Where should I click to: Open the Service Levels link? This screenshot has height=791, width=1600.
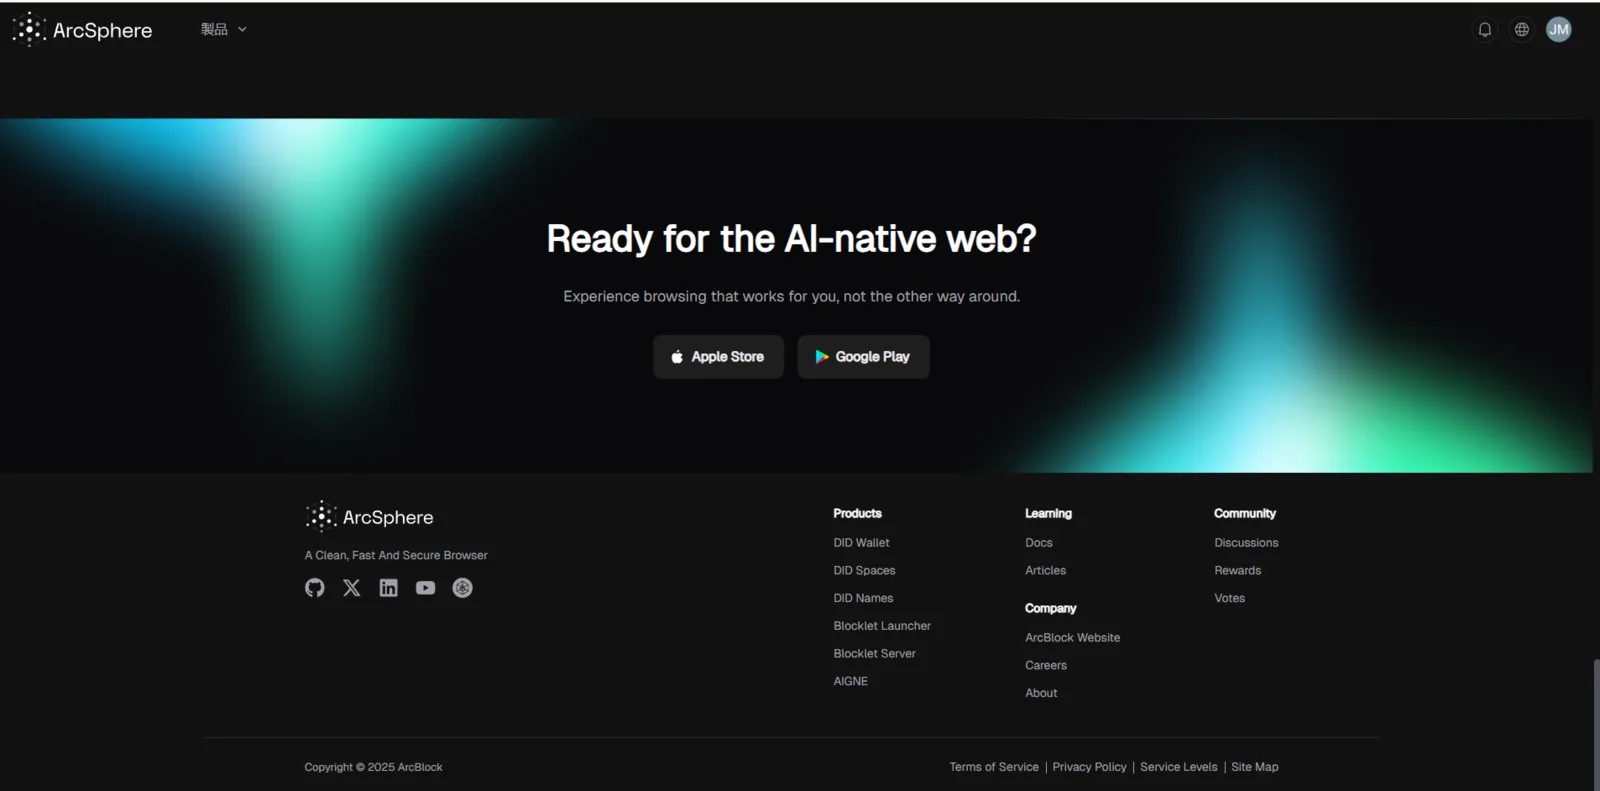(x=1178, y=767)
